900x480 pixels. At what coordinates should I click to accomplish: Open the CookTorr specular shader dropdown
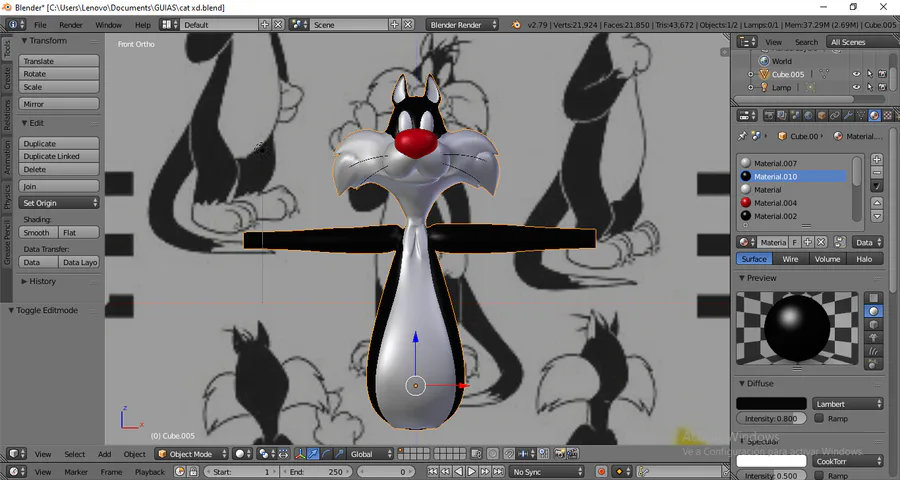coord(847,461)
